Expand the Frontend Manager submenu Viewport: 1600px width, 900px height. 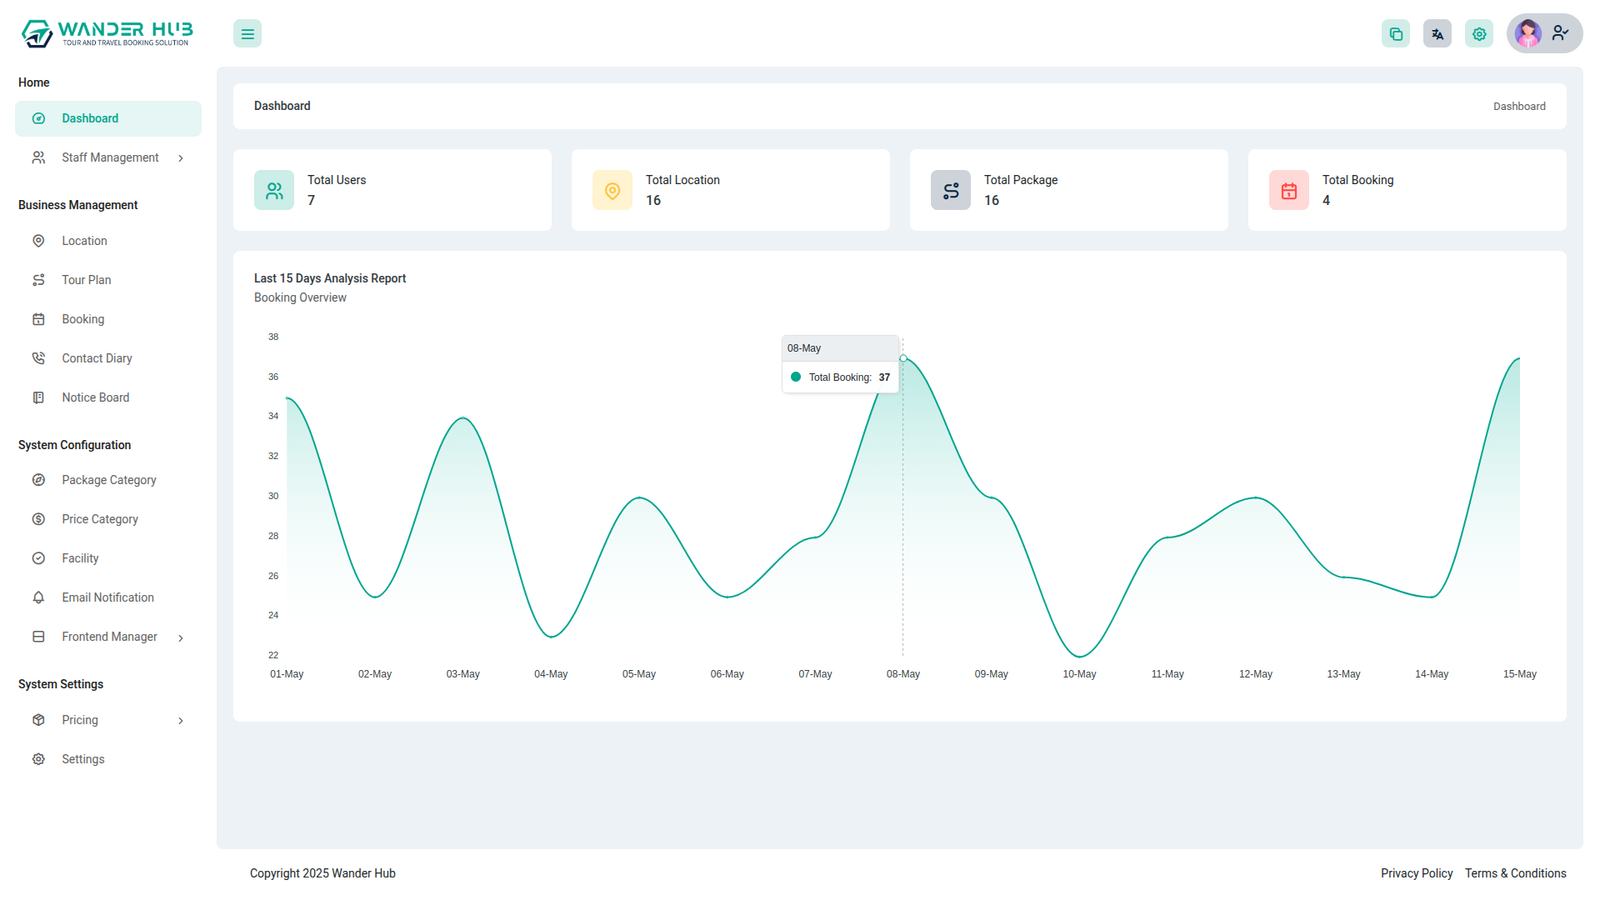(x=180, y=637)
